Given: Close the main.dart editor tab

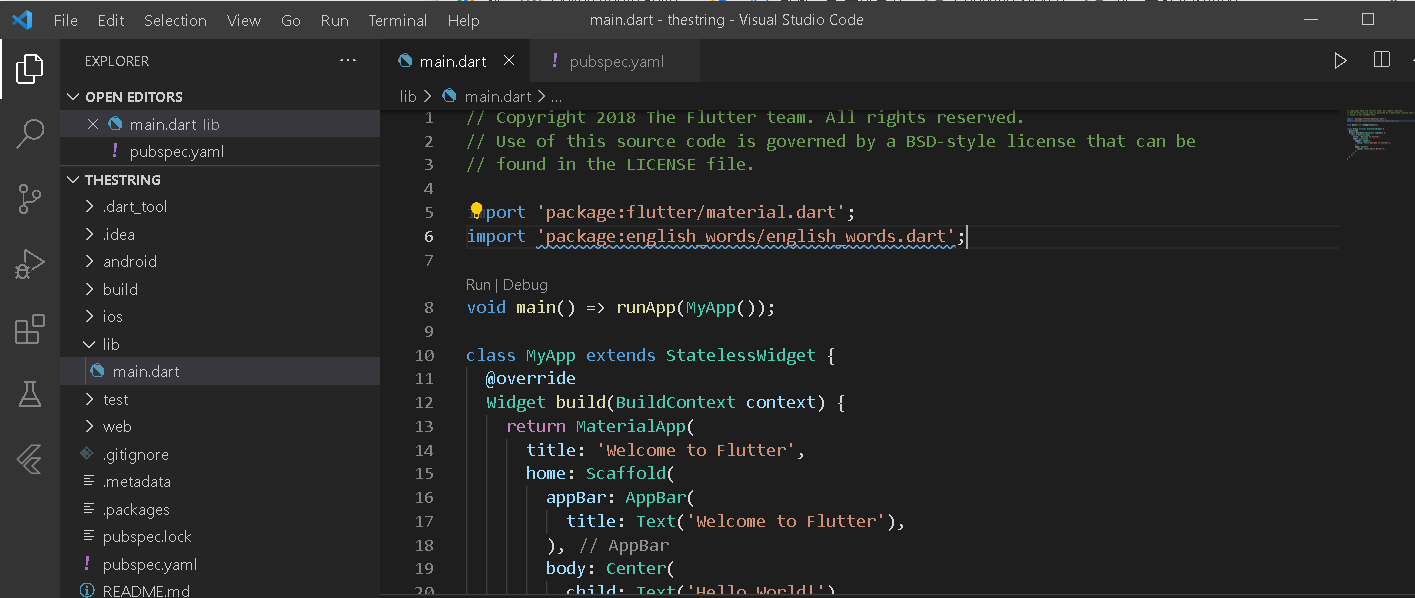Looking at the screenshot, I should point(509,61).
